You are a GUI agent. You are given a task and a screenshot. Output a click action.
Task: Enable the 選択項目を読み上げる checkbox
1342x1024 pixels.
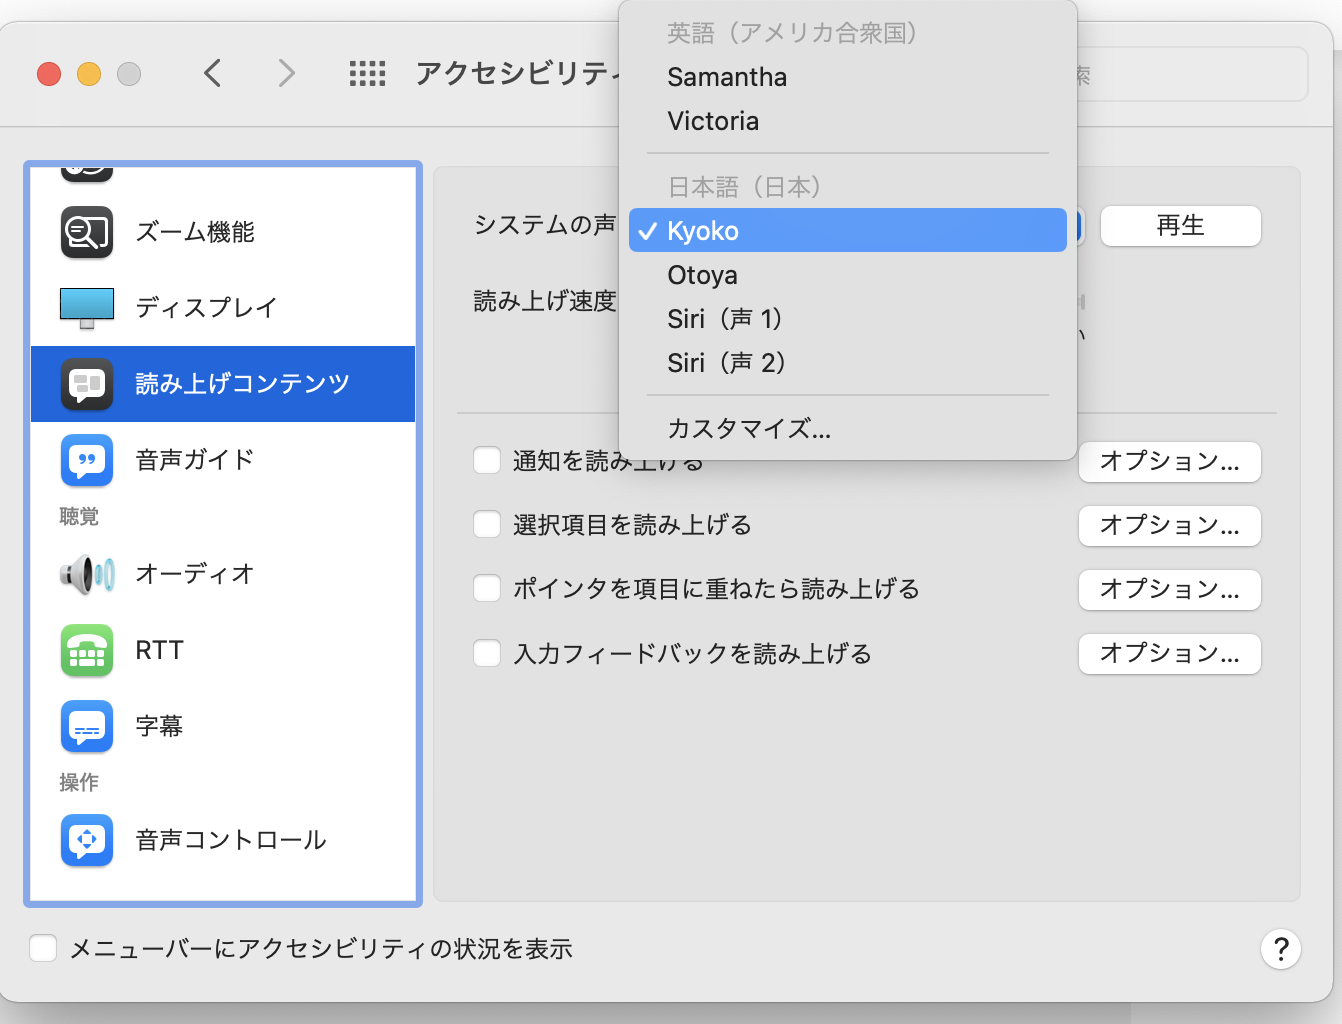487,525
